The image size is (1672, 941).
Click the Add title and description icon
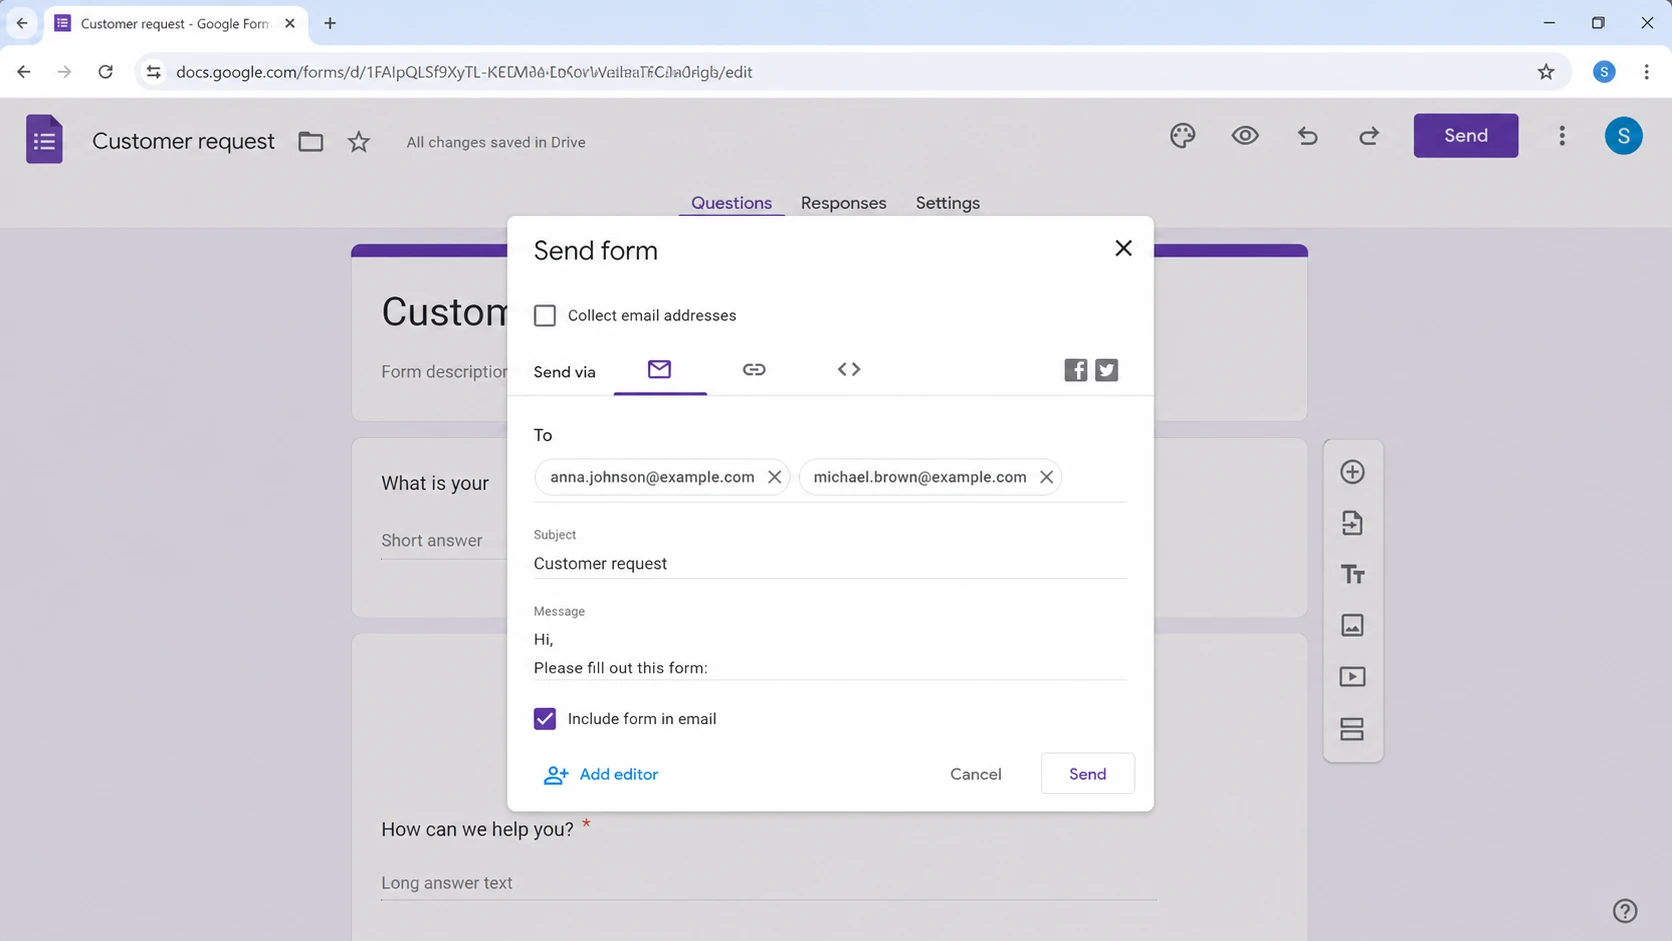pos(1352,575)
